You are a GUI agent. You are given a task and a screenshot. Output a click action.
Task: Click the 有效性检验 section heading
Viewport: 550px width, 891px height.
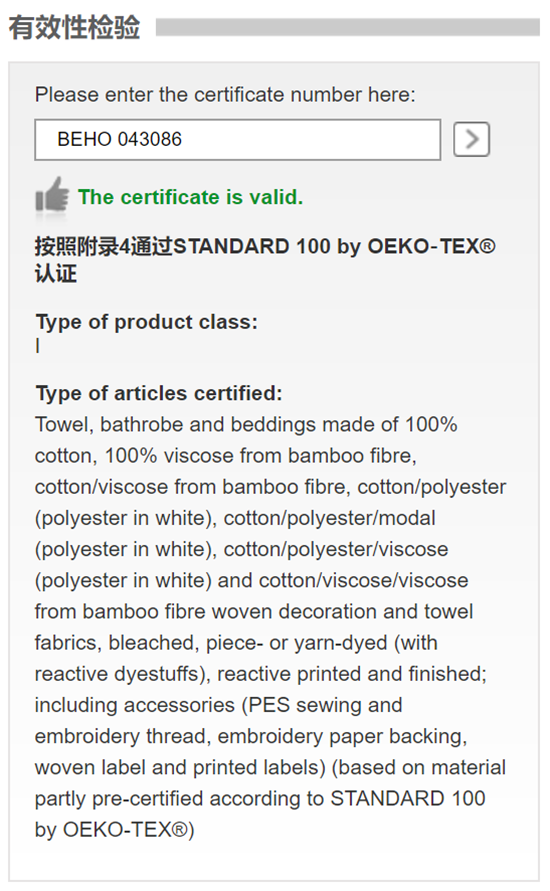tap(74, 27)
